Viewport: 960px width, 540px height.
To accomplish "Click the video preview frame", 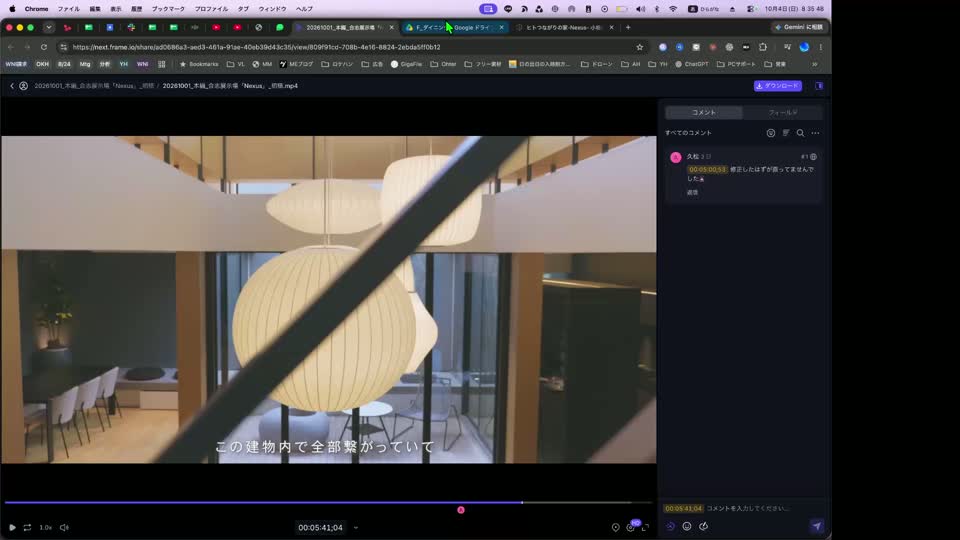I will (x=329, y=299).
